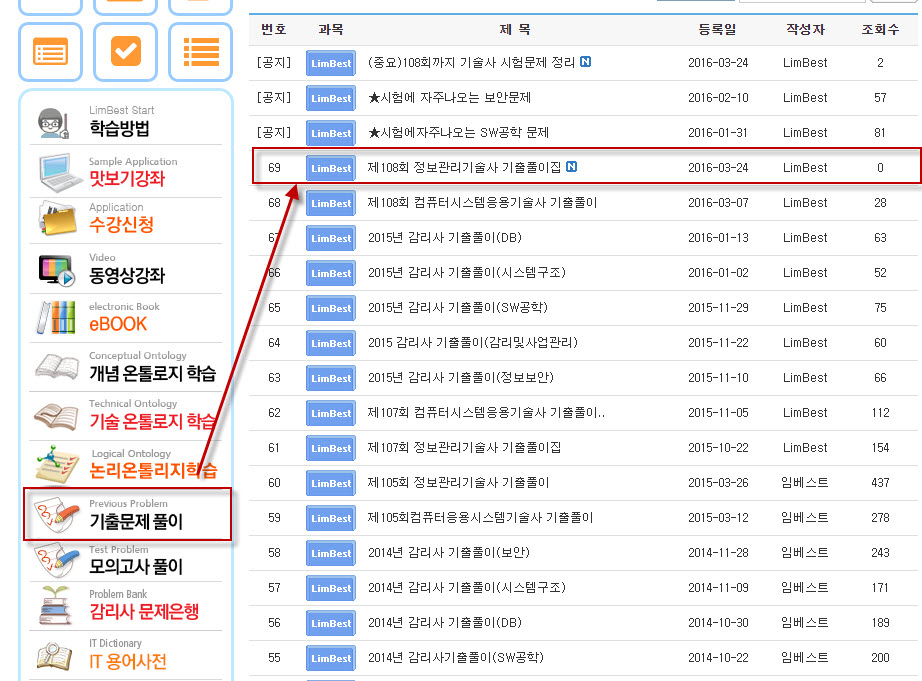Open post 제105회 정보관리기술사 기출풀이
The height and width of the screenshot is (681, 922).
458,483
